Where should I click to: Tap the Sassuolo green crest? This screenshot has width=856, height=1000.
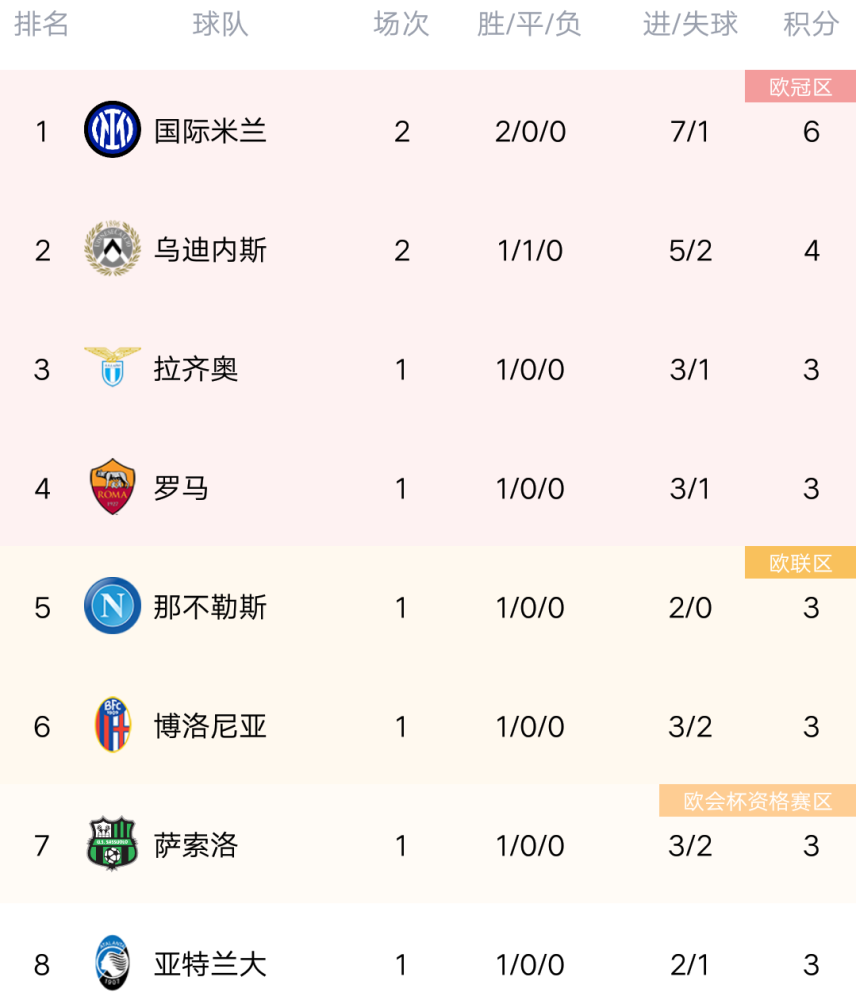[112, 843]
